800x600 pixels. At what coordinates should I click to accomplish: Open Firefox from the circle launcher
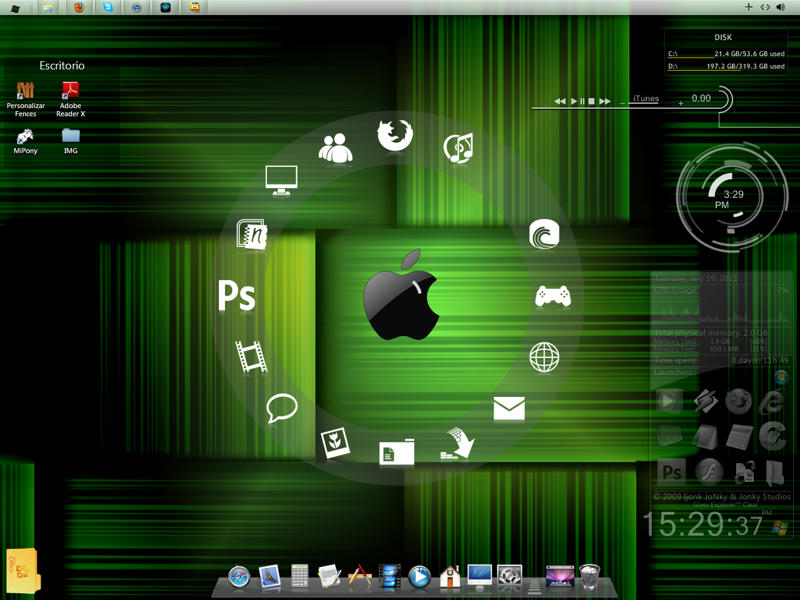(395, 136)
